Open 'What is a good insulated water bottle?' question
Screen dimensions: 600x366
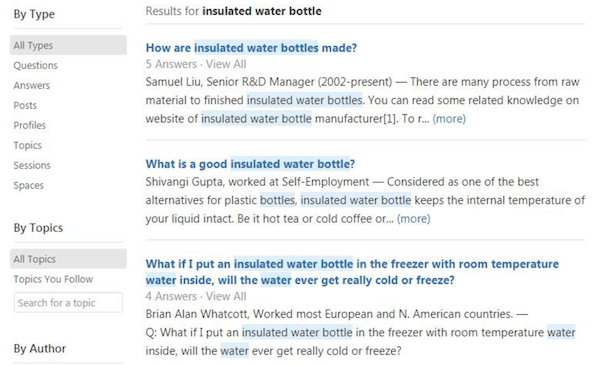(250, 164)
